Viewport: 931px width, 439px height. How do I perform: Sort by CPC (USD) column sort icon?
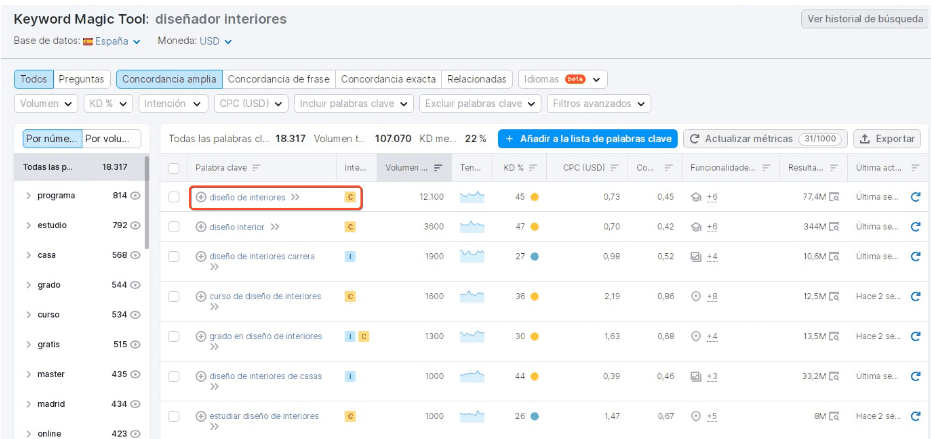point(615,168)
